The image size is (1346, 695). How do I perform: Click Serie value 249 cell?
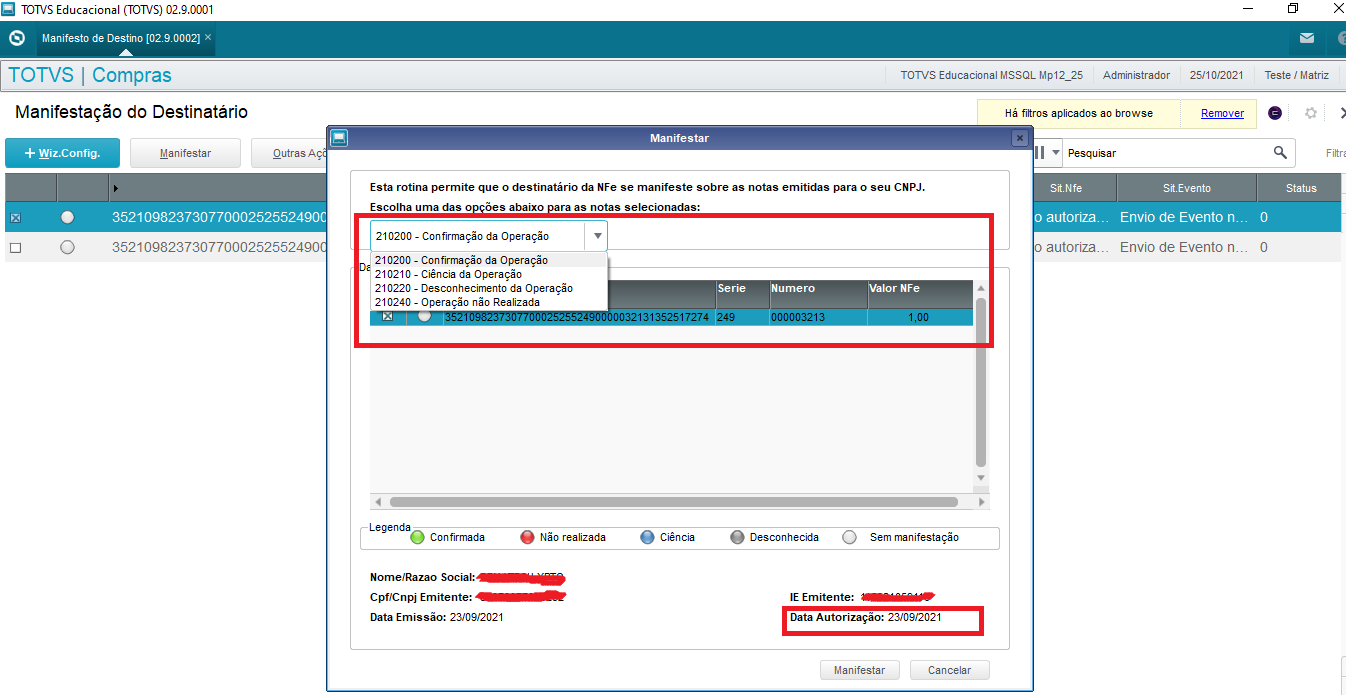[x=742, y=317]
